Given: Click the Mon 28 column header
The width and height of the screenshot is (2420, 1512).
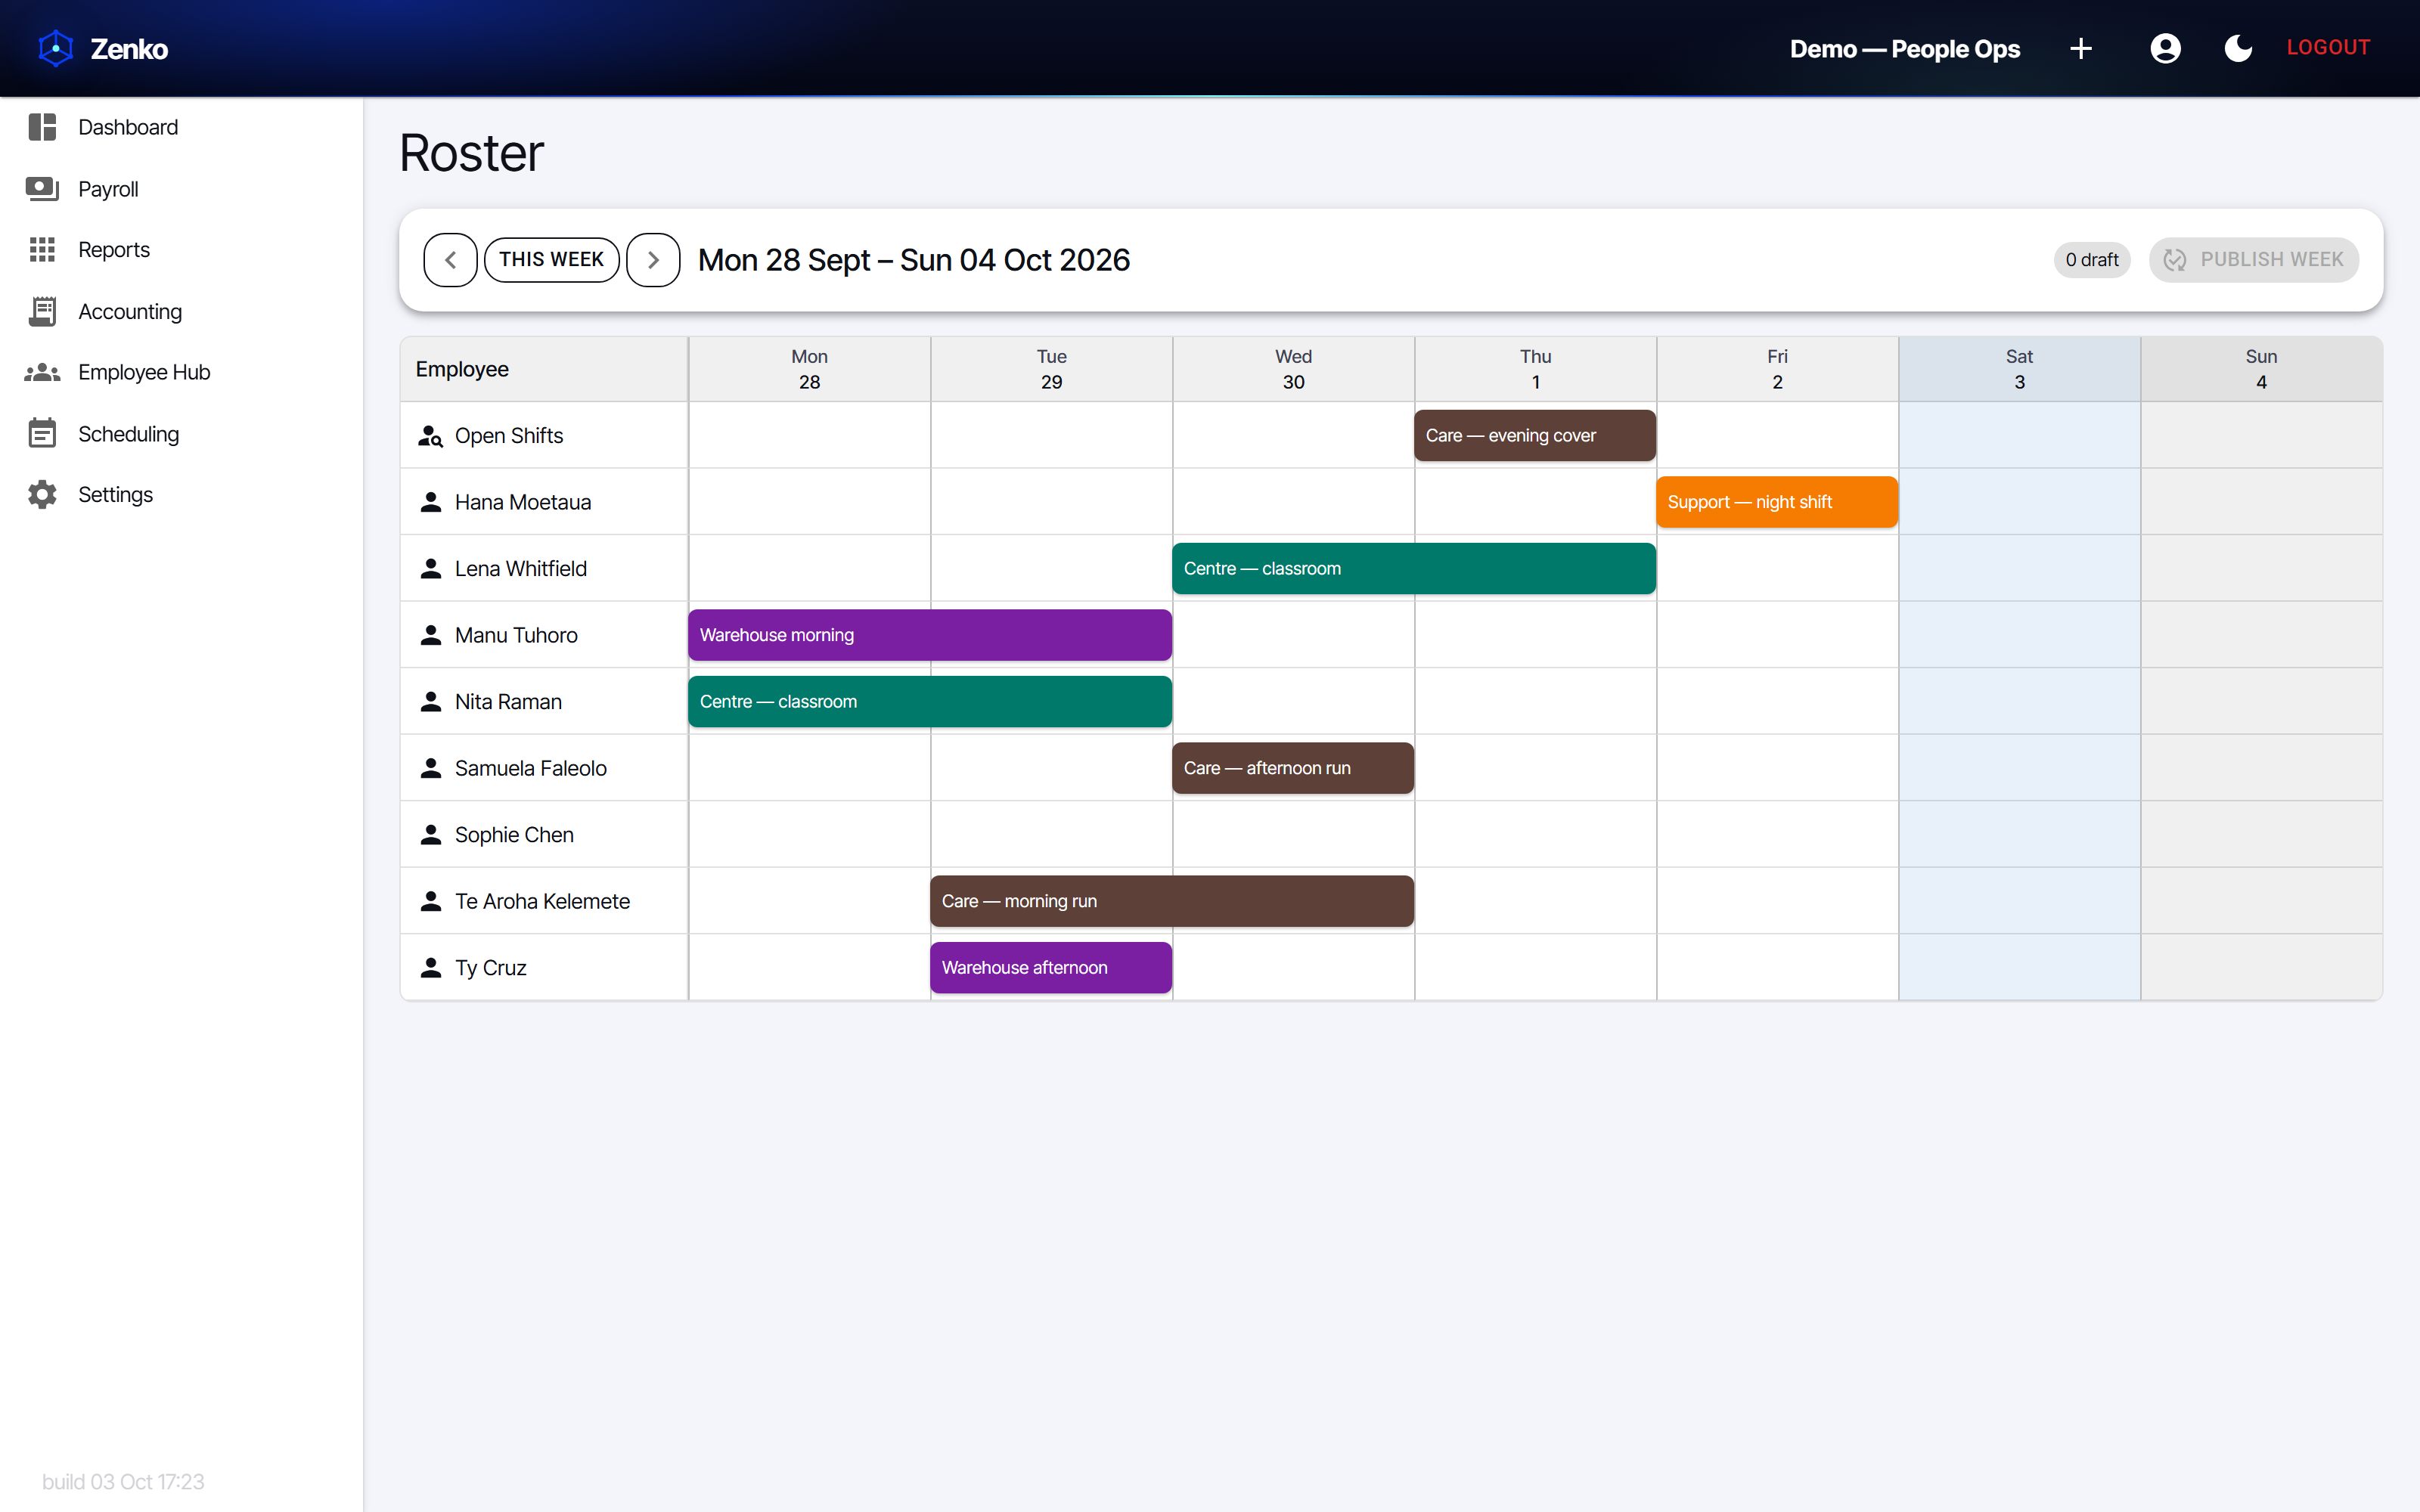Looking at the screenshot, I should pyautogui.click(x=809, y=369).
